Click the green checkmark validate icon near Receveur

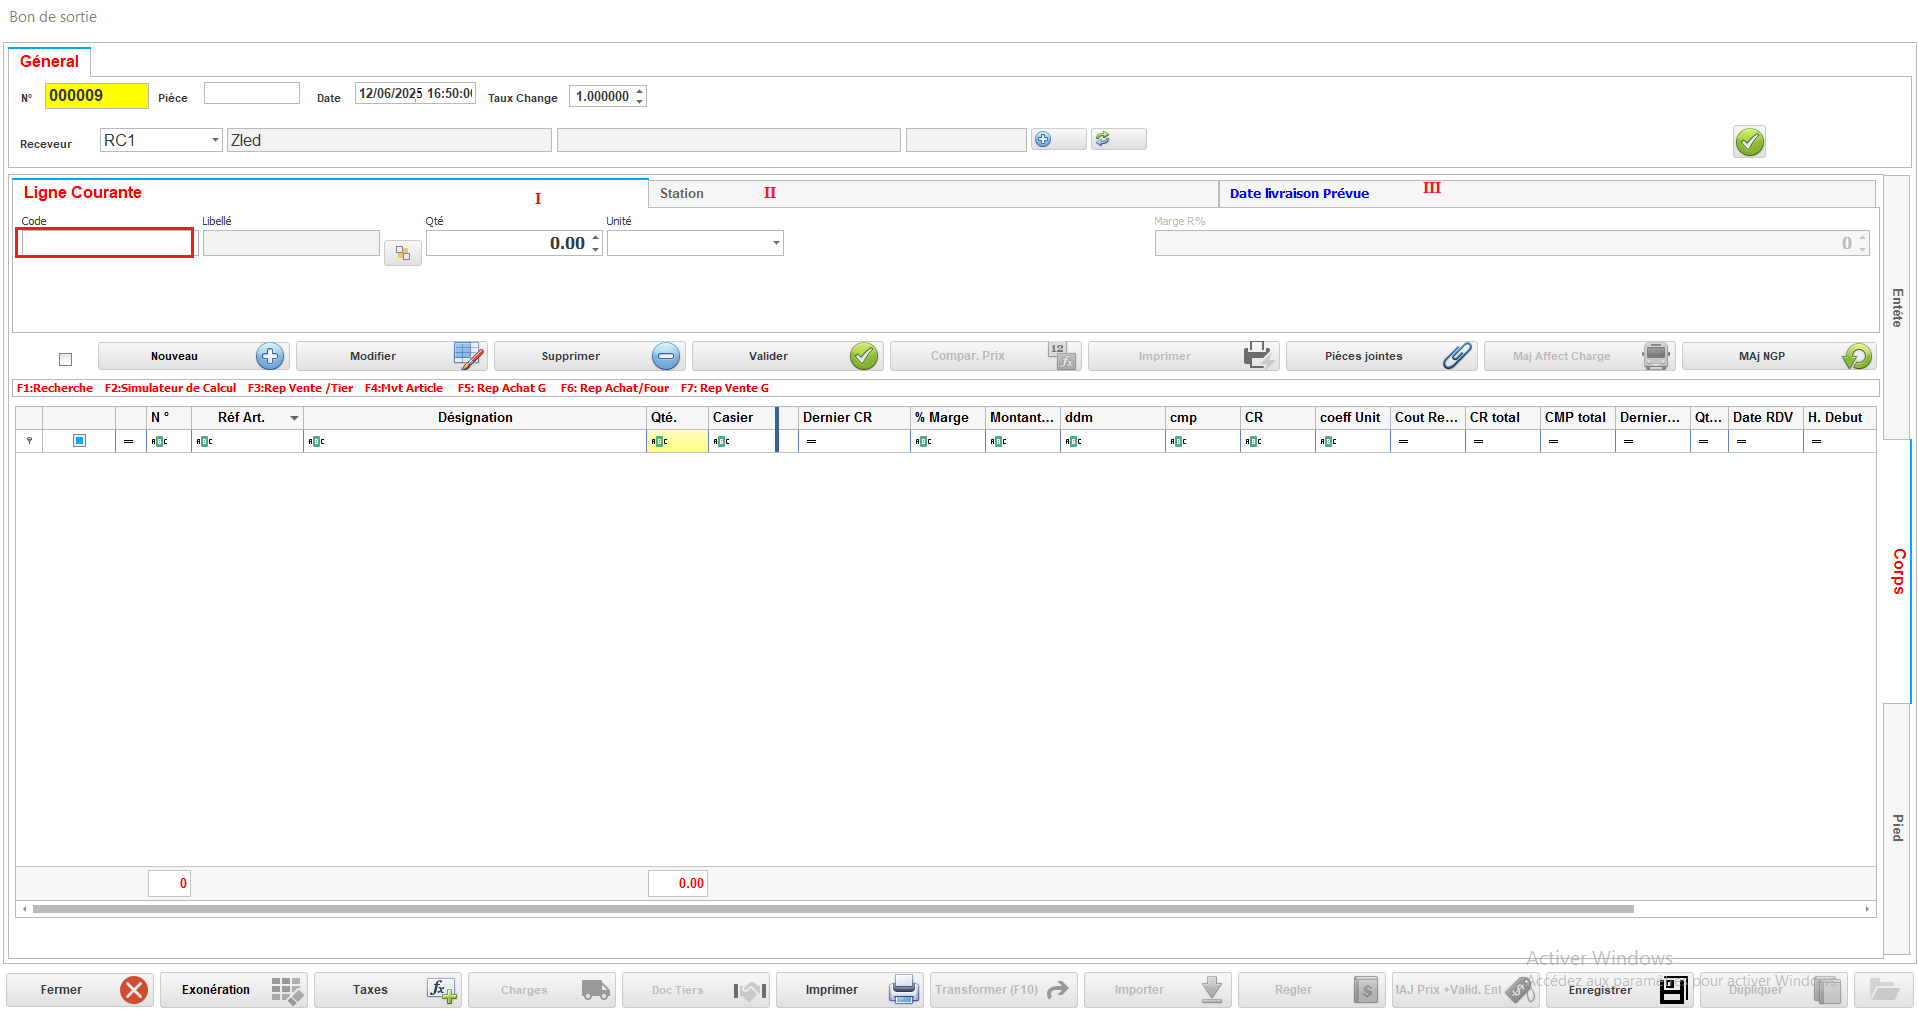pyautogui.click(x=1749, y=142)
